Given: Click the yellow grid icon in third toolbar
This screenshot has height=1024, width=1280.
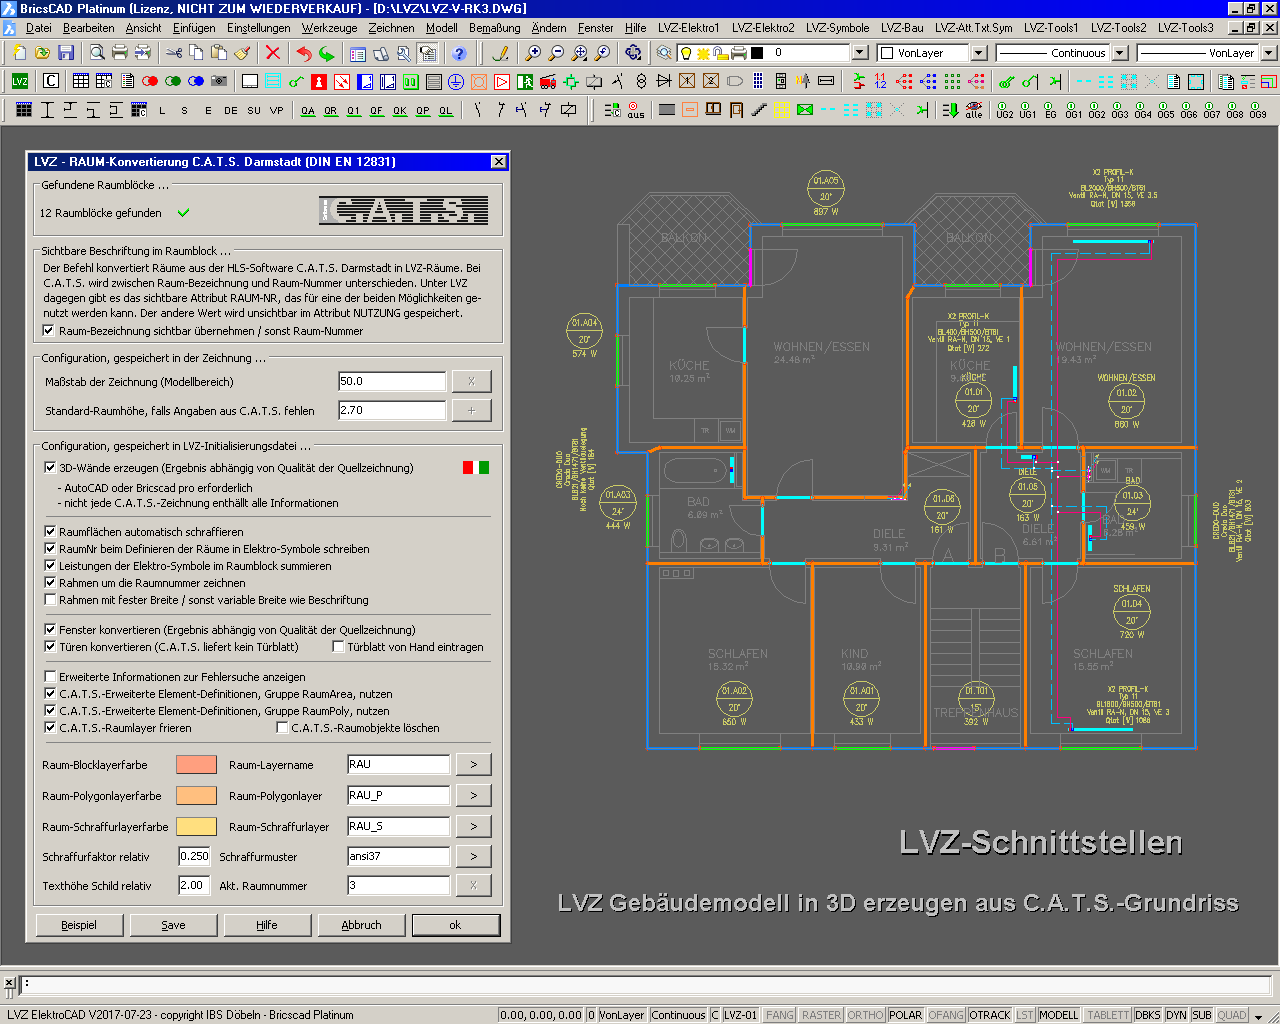Looking at the screenshot, I should (781, 110).
